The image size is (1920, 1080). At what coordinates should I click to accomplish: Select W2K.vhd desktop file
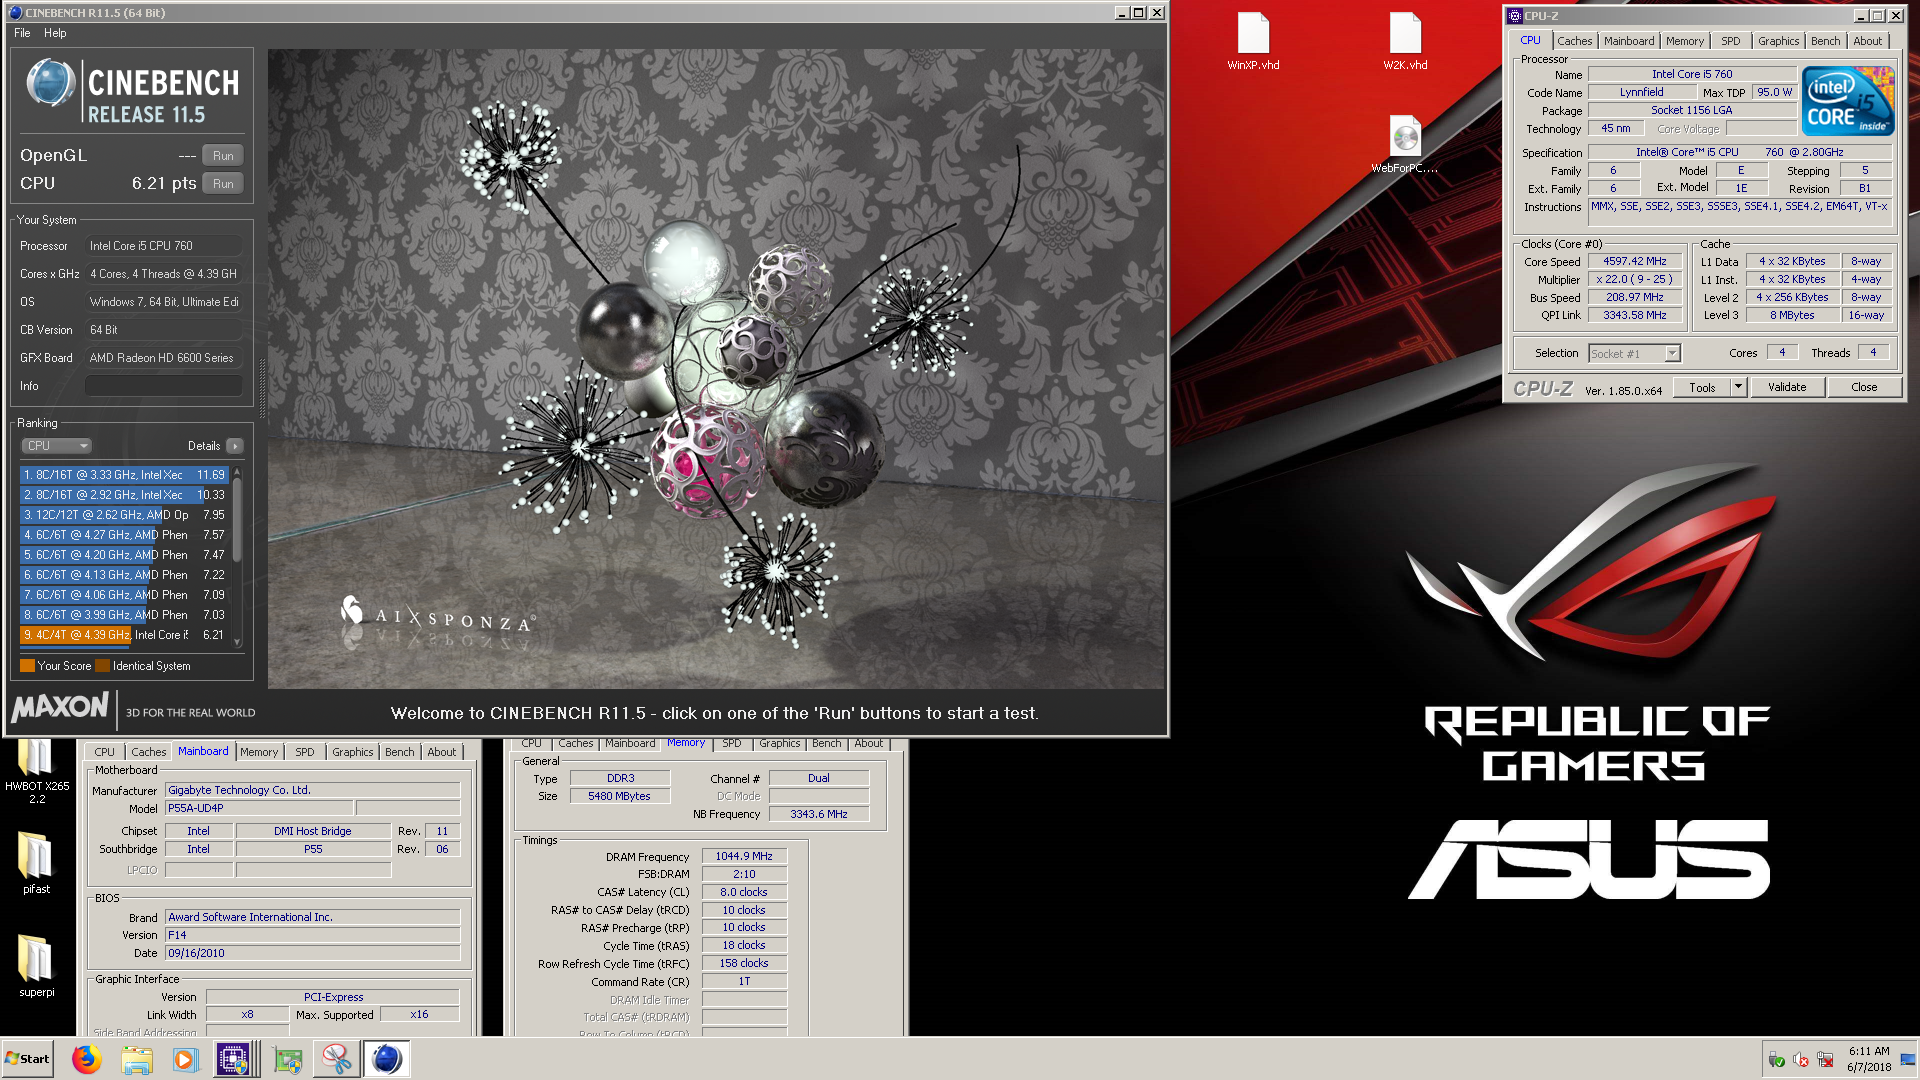(x=1405, y=41)
